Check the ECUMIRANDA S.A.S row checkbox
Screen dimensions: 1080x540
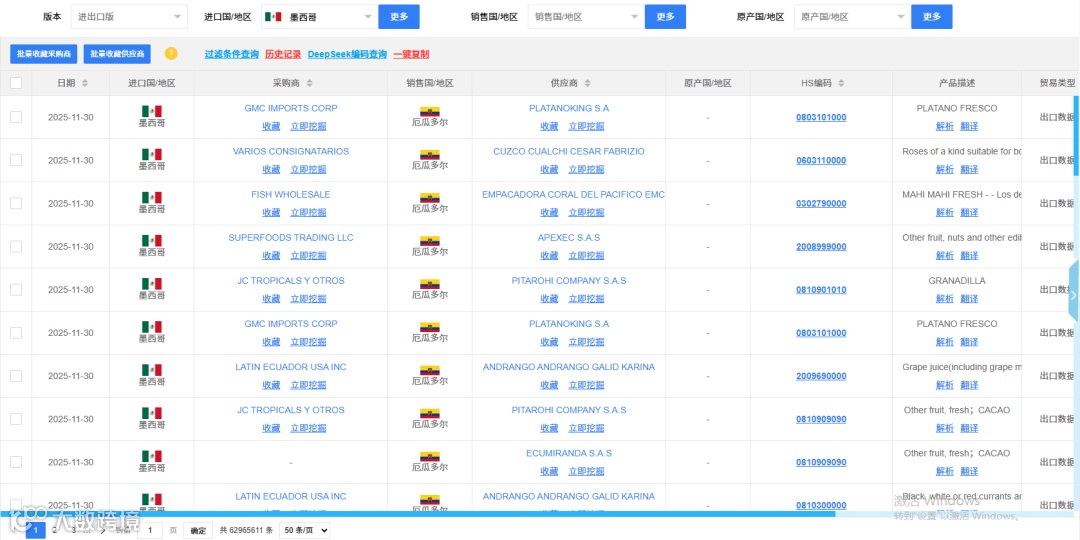pos(16,462)
